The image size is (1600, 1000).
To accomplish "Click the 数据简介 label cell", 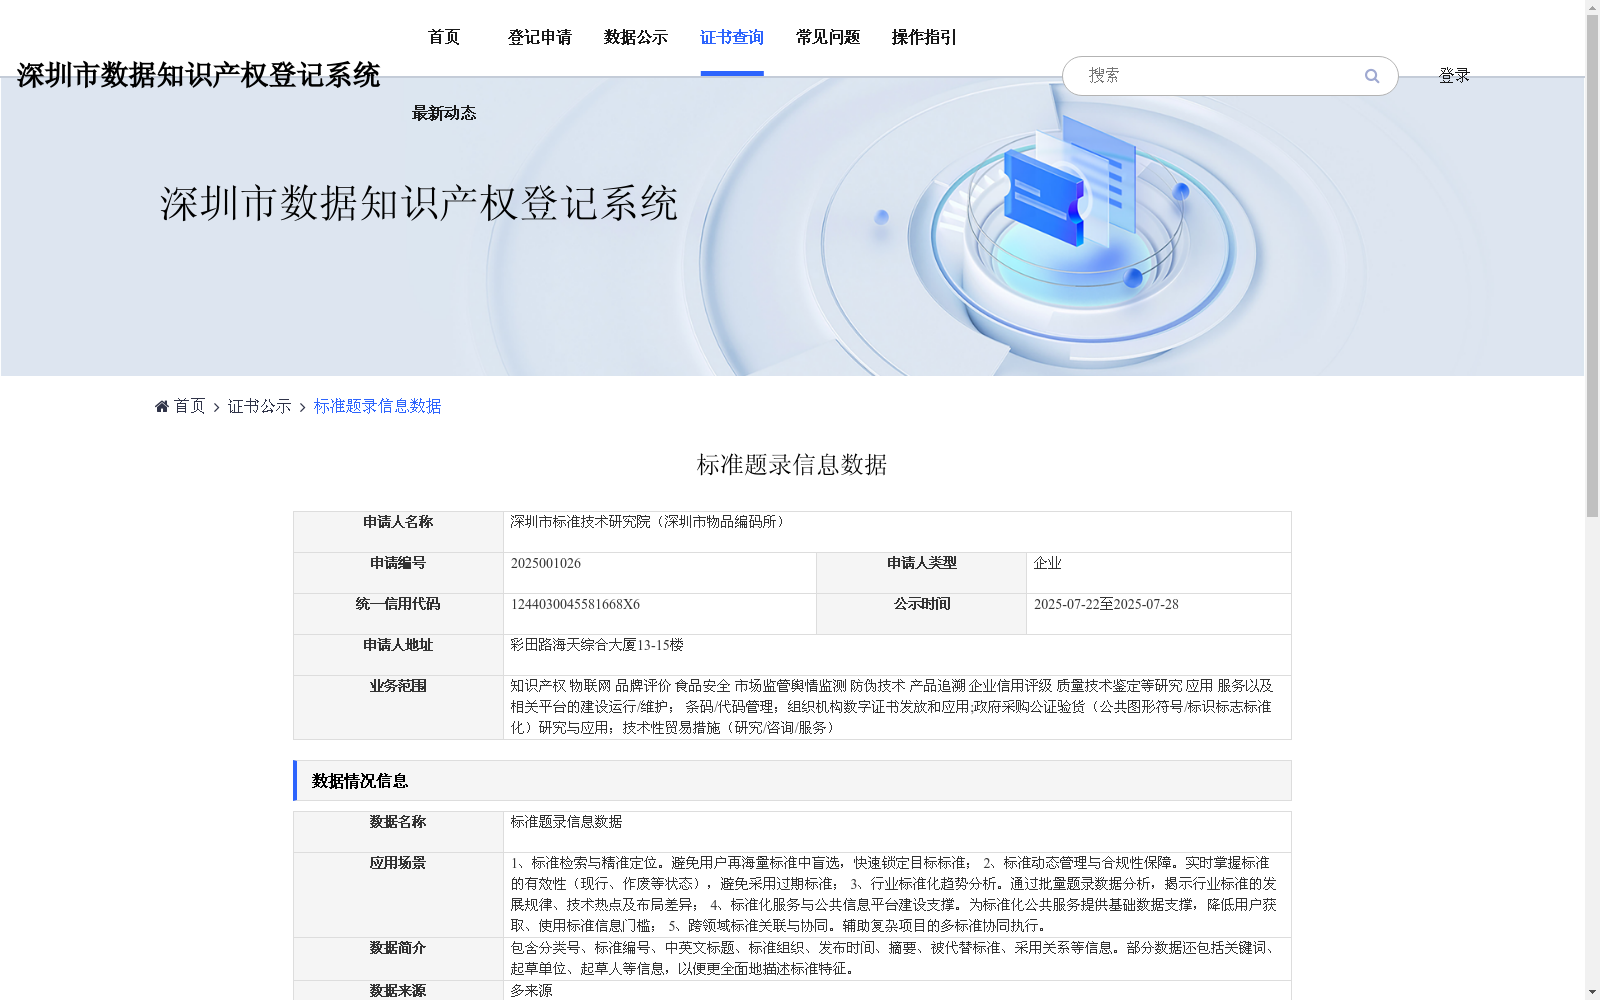I will point(398,959).
